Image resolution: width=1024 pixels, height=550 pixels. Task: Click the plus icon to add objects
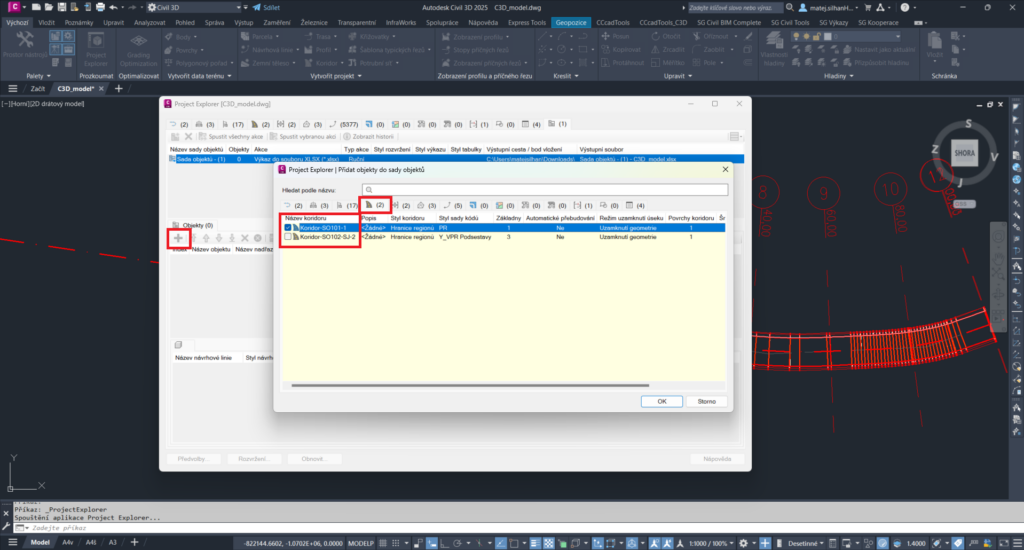[x=178, y=238]
